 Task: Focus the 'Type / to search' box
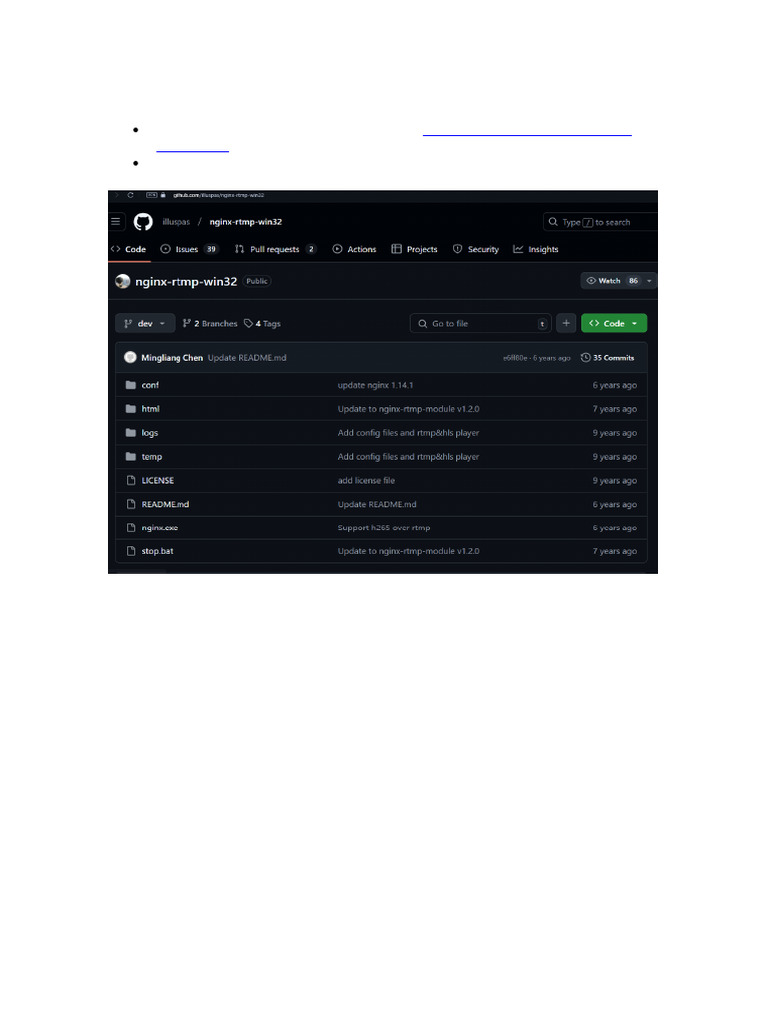(600, 222)
